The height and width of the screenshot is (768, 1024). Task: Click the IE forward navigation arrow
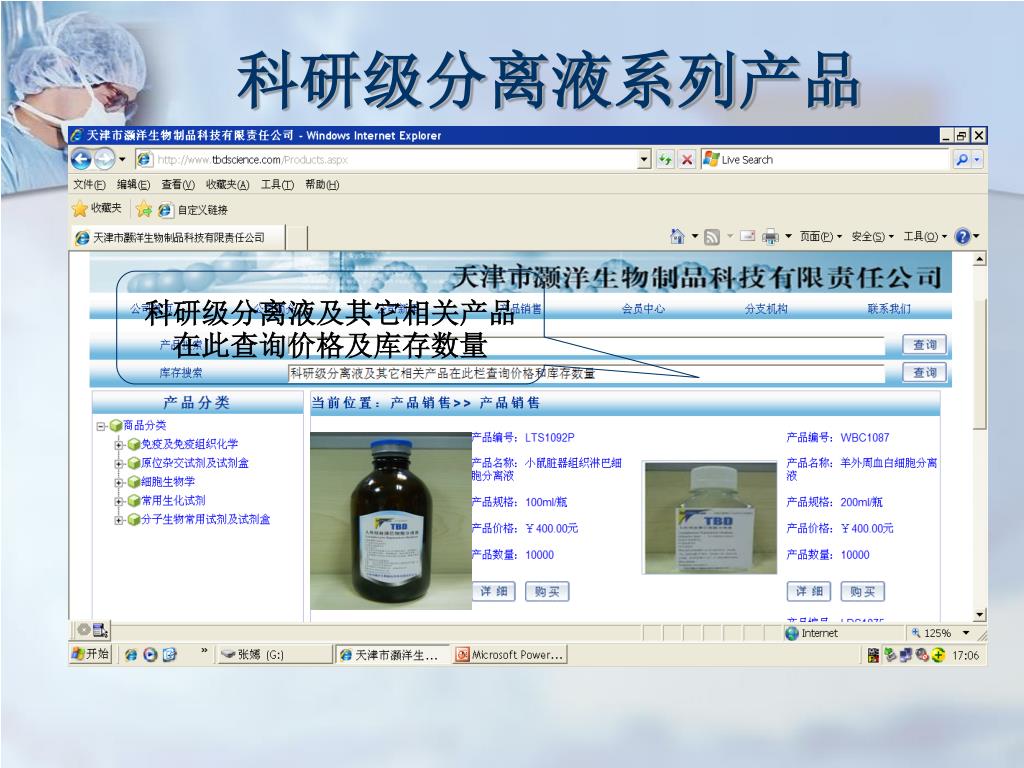[x=104, y=159]
